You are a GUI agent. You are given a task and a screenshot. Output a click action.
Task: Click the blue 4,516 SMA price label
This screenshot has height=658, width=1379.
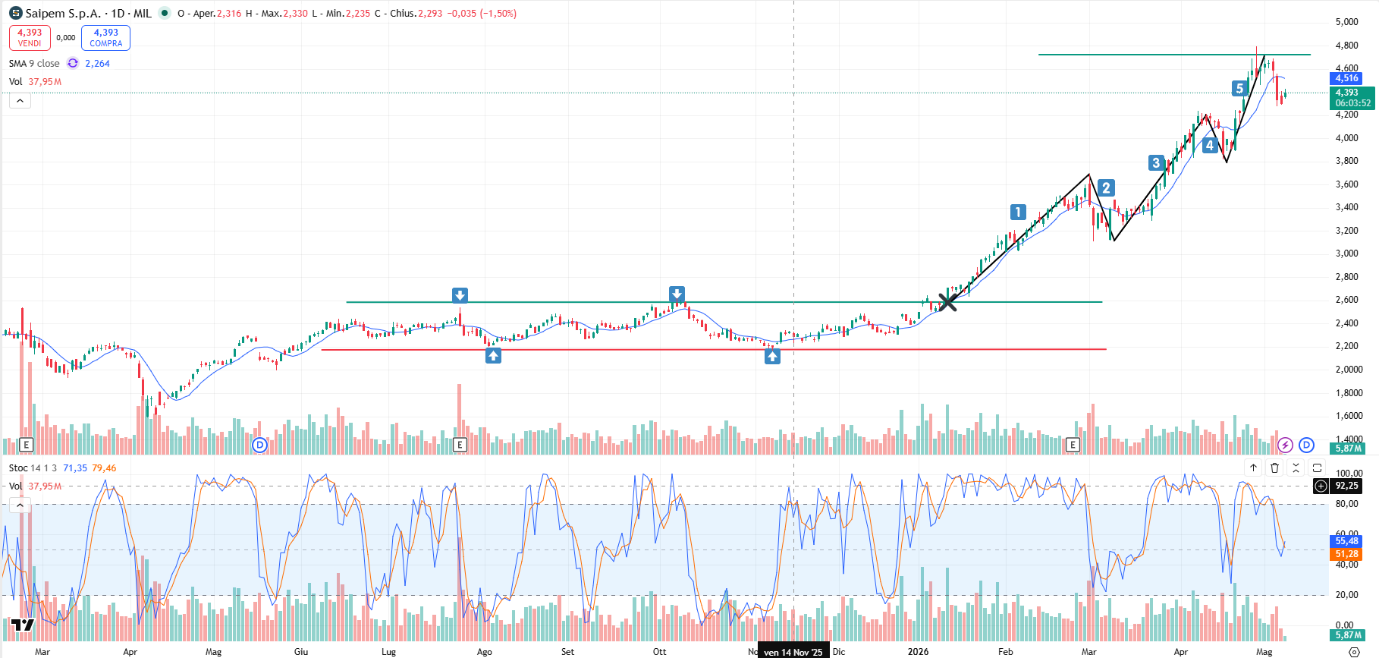1346,77
